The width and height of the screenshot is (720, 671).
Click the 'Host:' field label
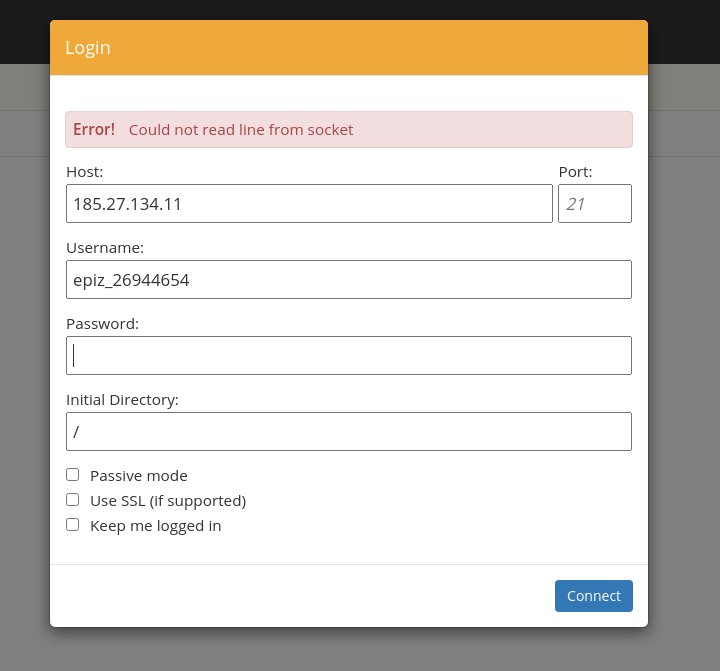pos(85,172)
